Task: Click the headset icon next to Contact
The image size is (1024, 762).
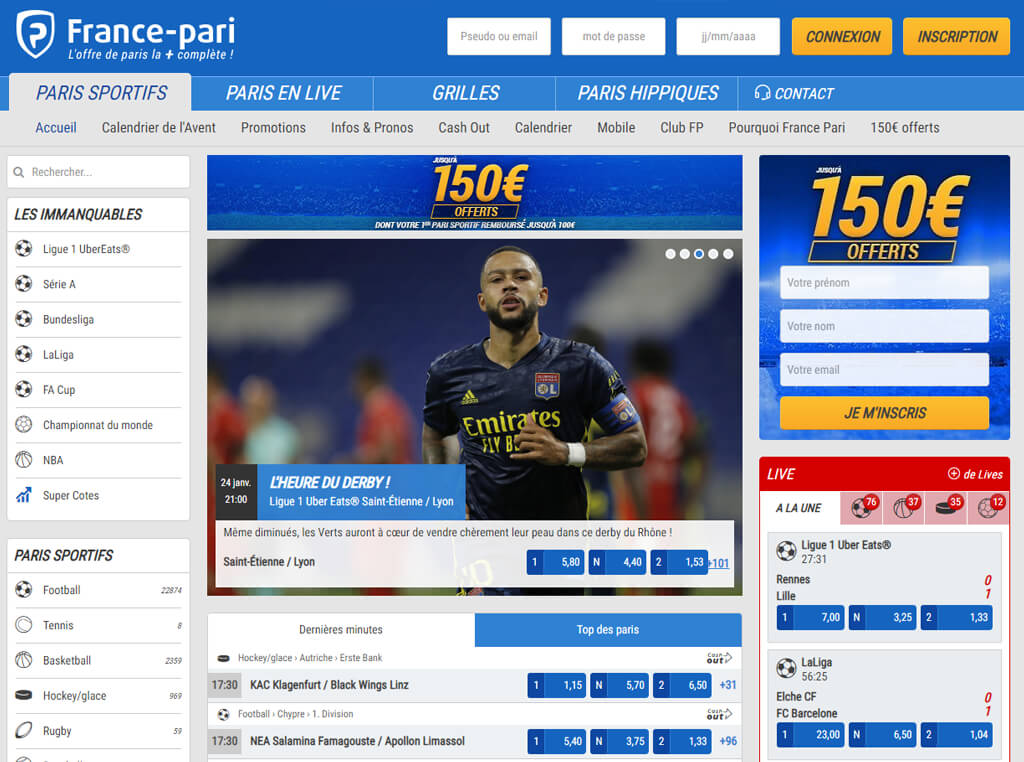Action: (762, 93)
